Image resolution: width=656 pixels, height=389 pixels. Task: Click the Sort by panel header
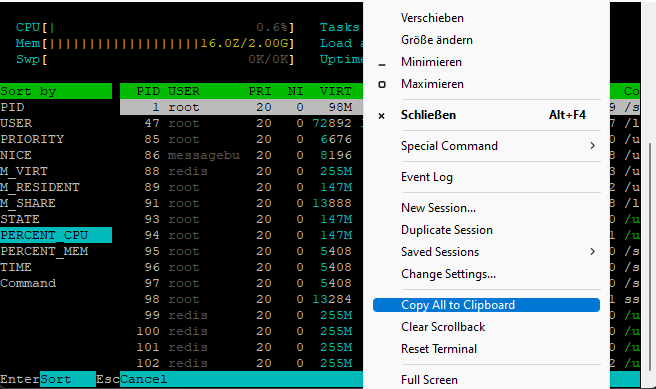click(56, 91)
